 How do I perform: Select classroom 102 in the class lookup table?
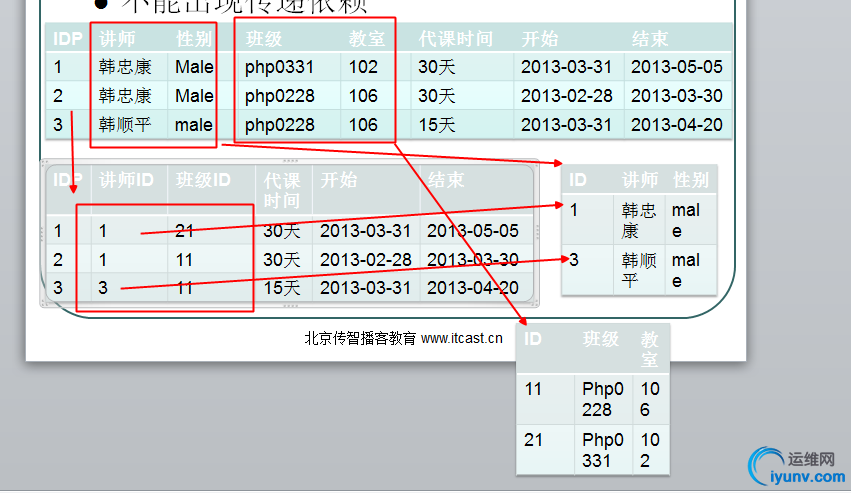[x=650, y=450]
